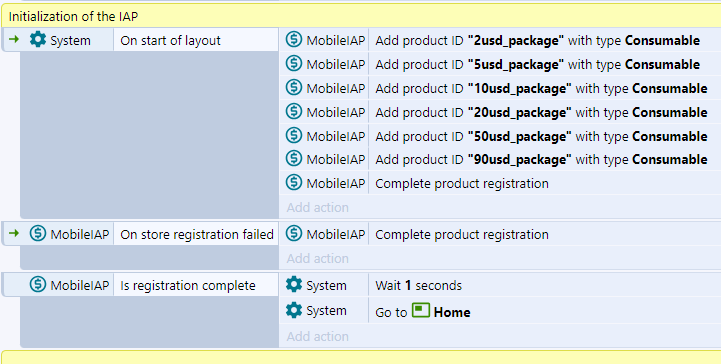Click green Home layout icon in Go to action
The height and width of the screenshot is (364, 721).
pyautogui.click(x=421, y=311)
